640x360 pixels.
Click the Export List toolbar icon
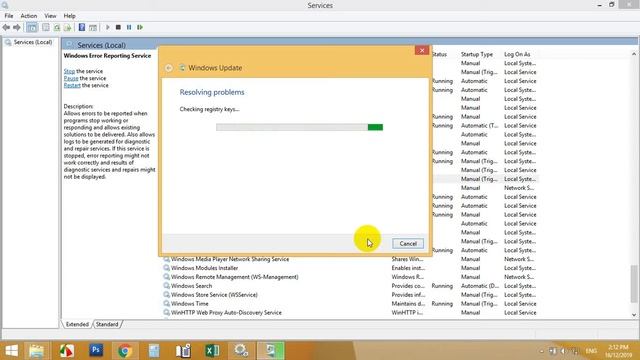coord(67,27)
